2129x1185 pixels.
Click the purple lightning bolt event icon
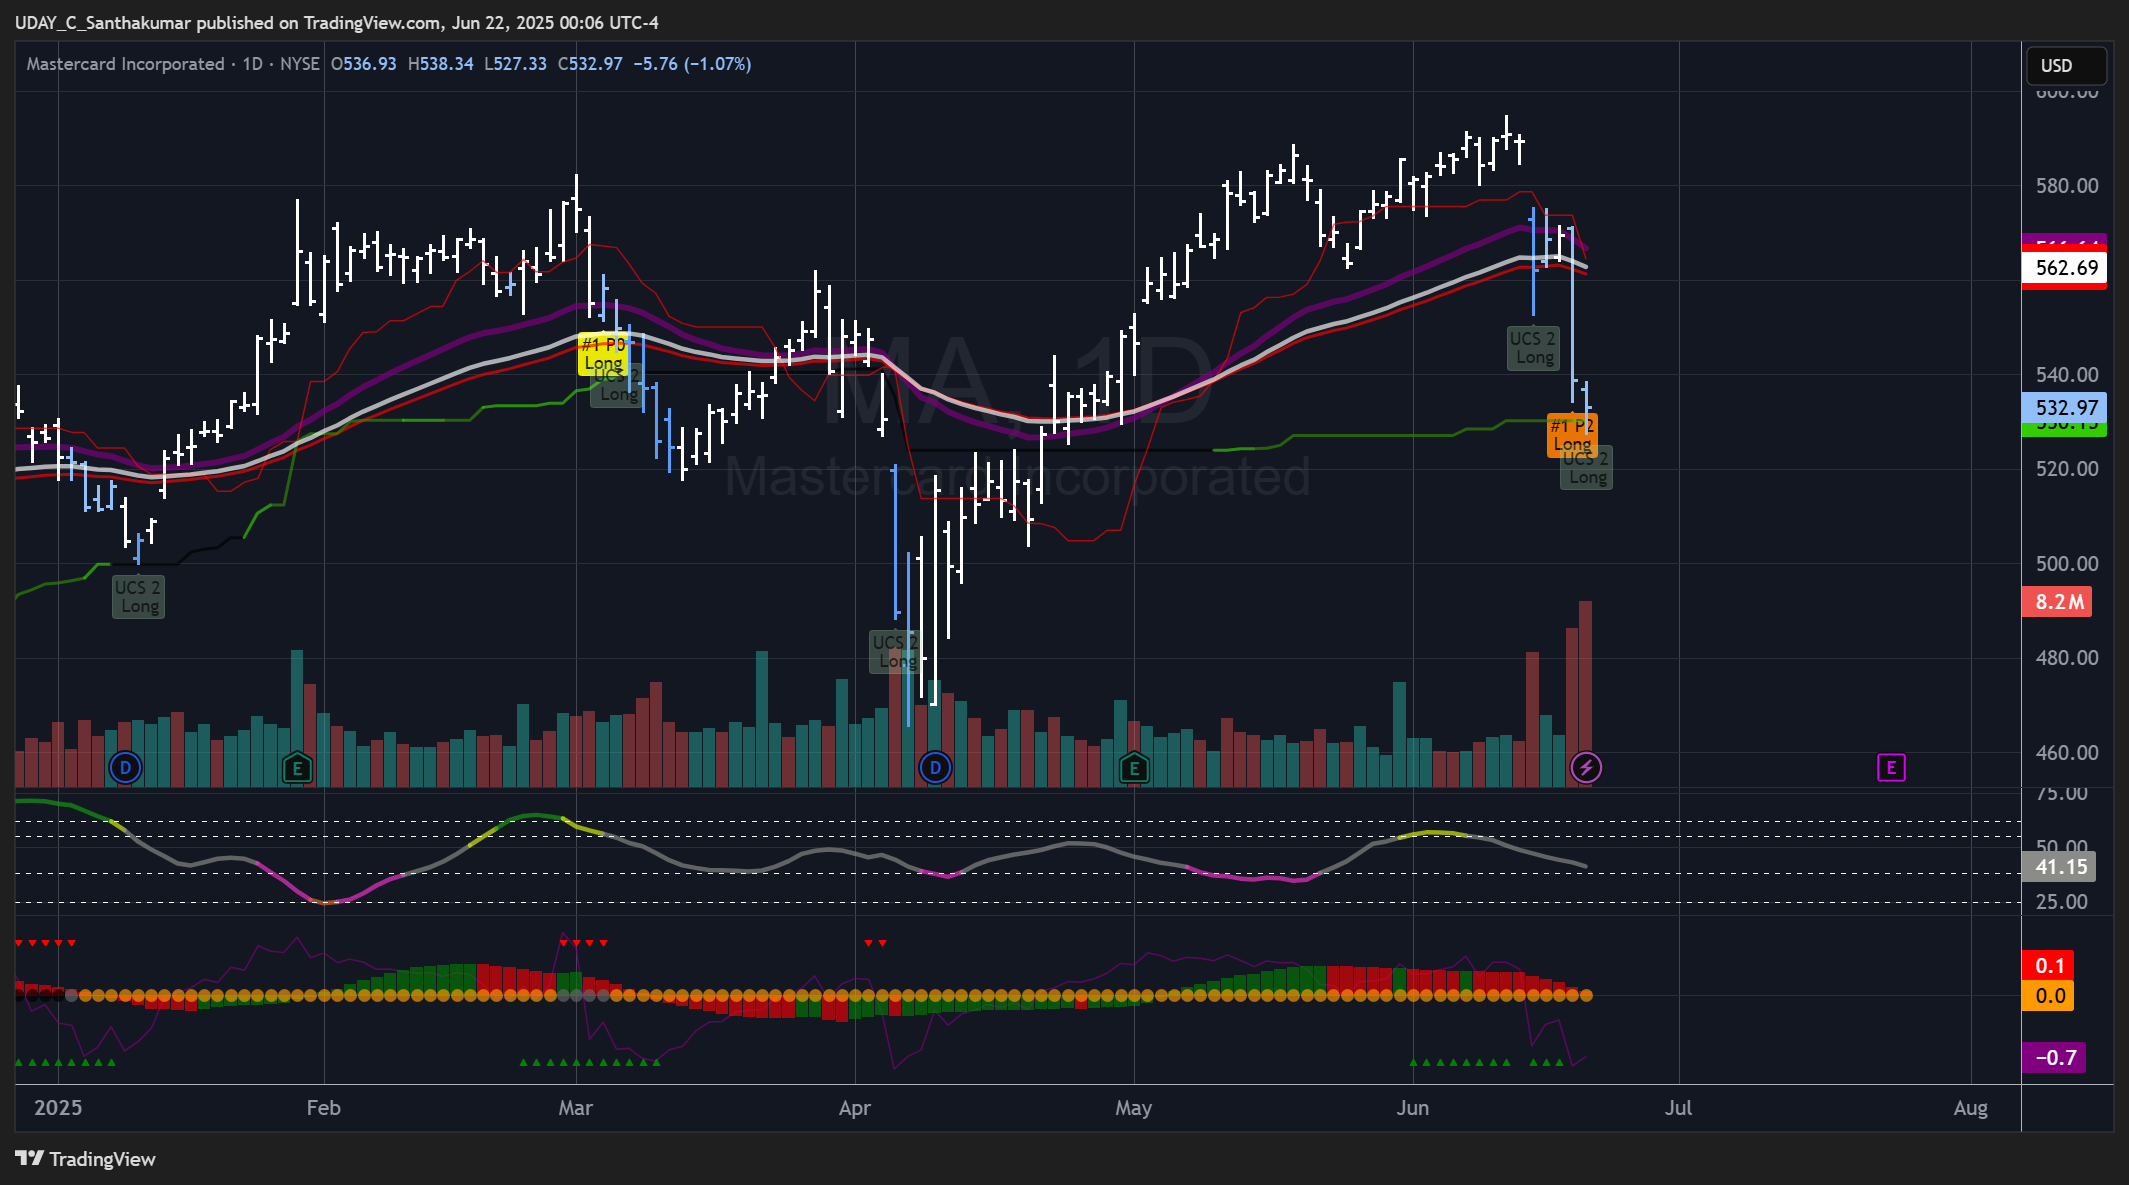coord(1586,768)
